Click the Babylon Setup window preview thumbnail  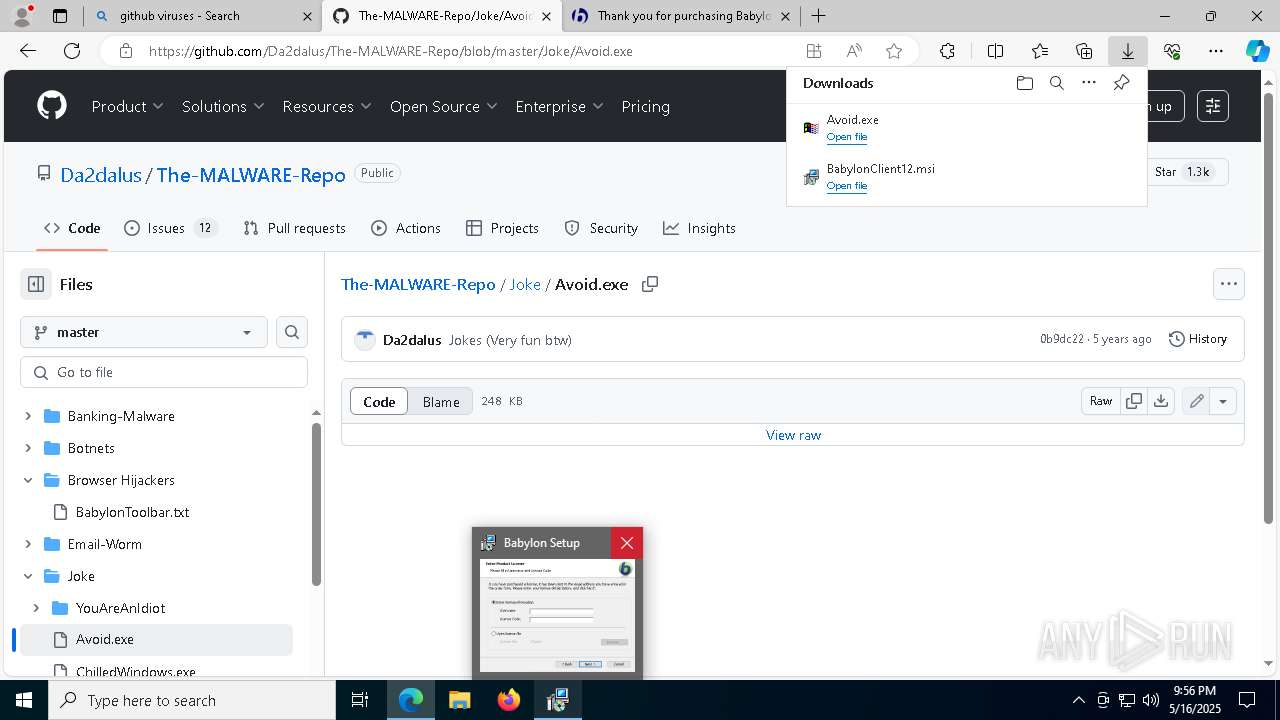[x=557, y=616]
